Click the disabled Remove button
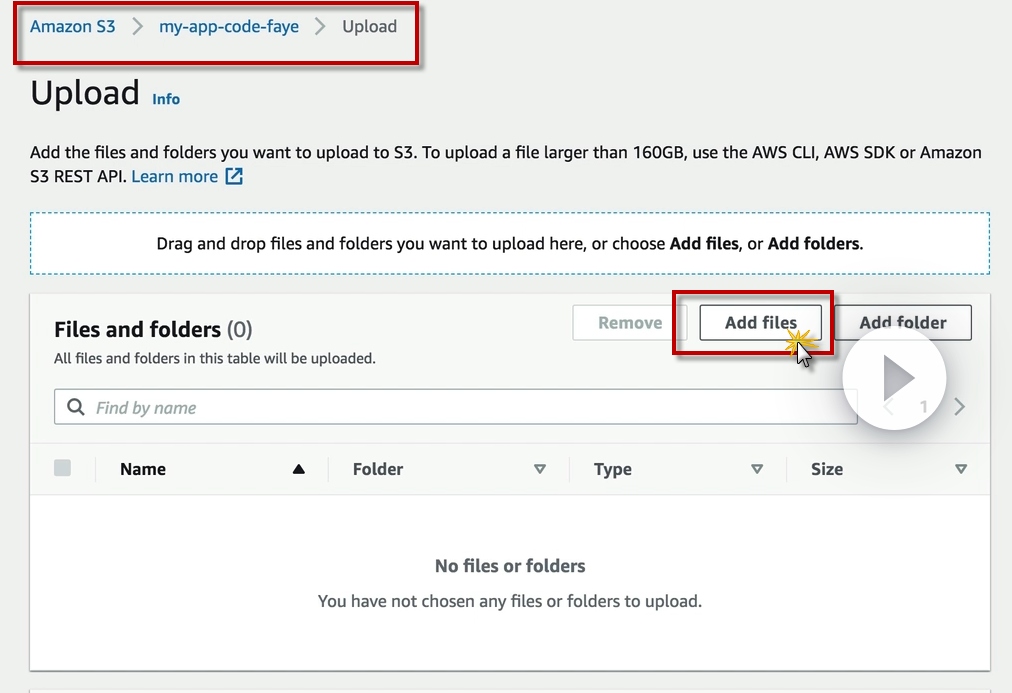This screenshot has width=1012, height=693. click(630, 323)
